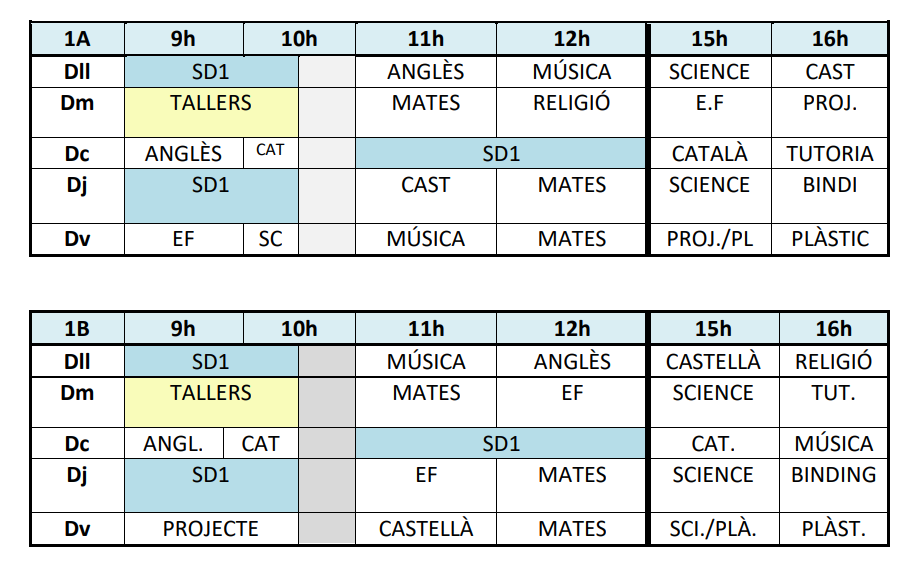Screen dimensions: 907x569
Task: Select the TUTORIA cell in the 1A timetable
Action: [829, 154]
